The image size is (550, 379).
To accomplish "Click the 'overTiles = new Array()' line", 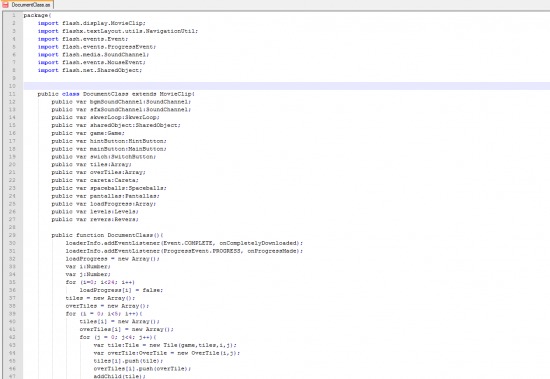I will (x=107, y=306).
